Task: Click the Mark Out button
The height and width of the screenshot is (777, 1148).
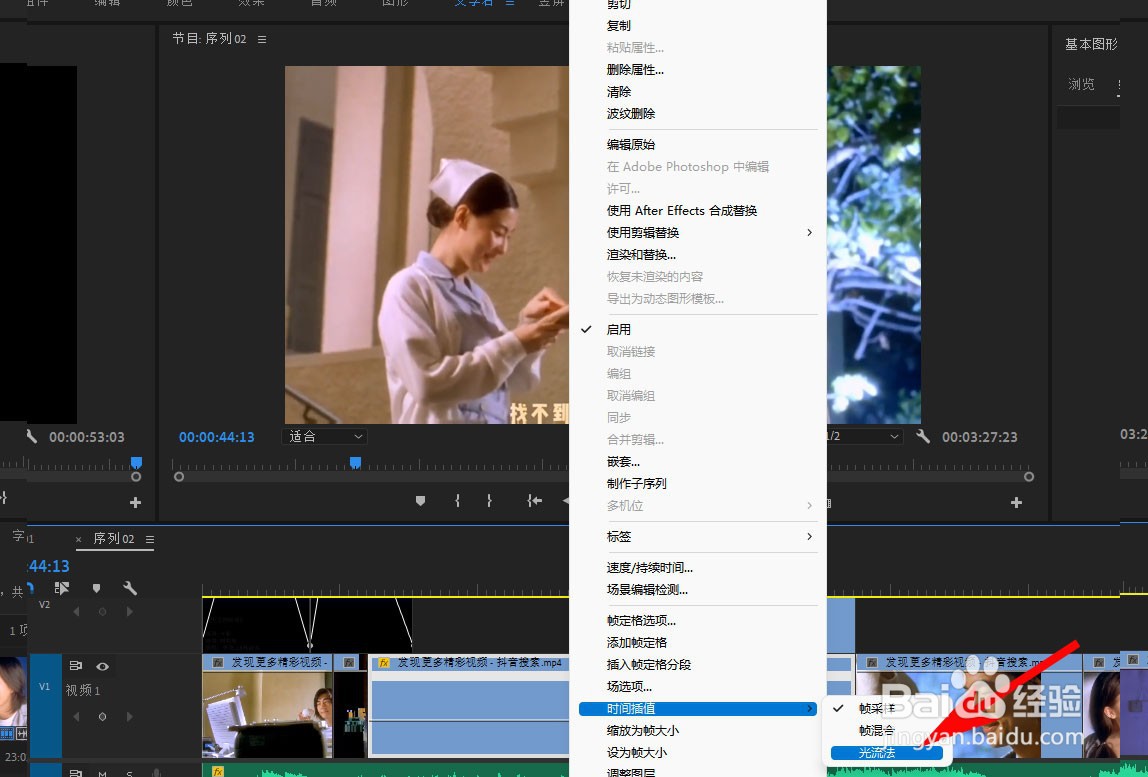Action: (x=489, y=501)
